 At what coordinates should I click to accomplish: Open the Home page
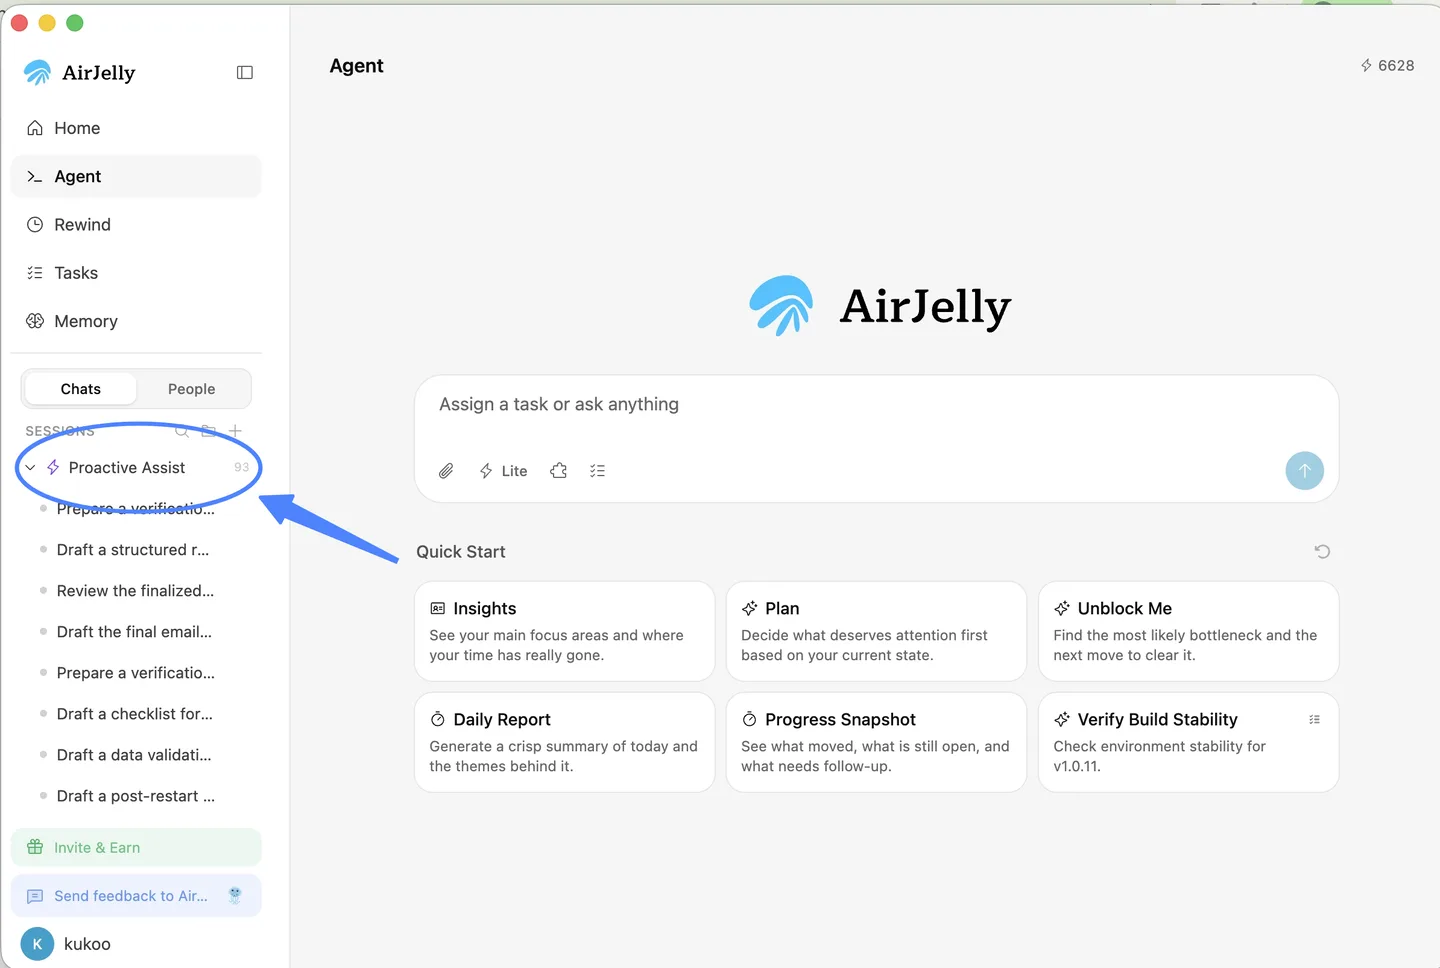tap(136, 128)
